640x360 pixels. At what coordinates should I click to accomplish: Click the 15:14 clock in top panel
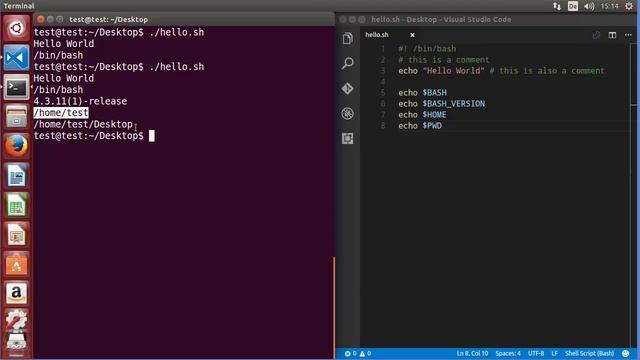tap(609, 6)
